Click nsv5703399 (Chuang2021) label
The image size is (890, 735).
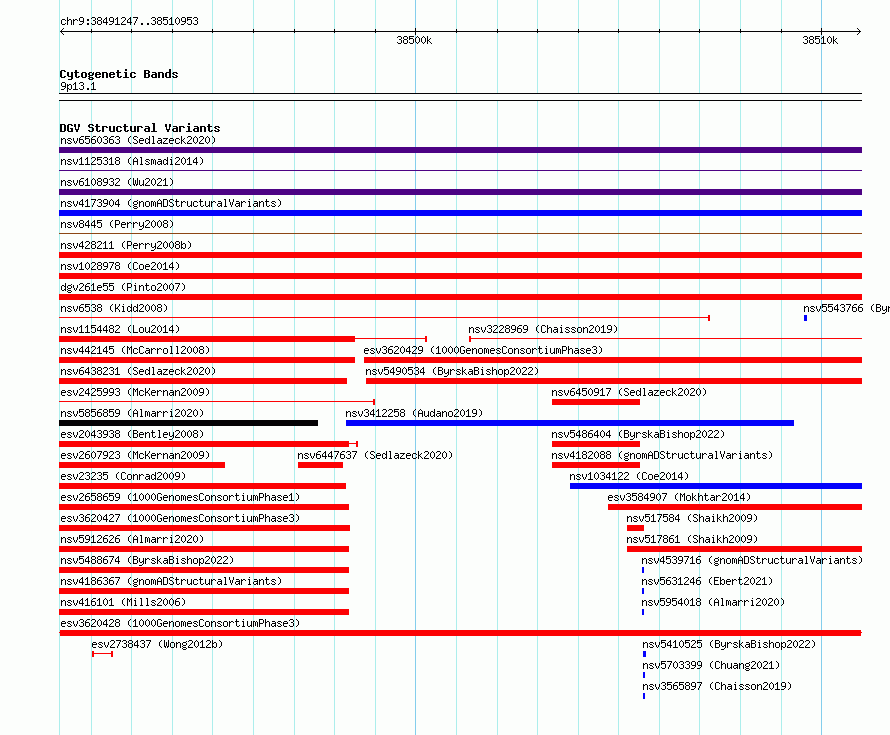click(x=711, y=665)
